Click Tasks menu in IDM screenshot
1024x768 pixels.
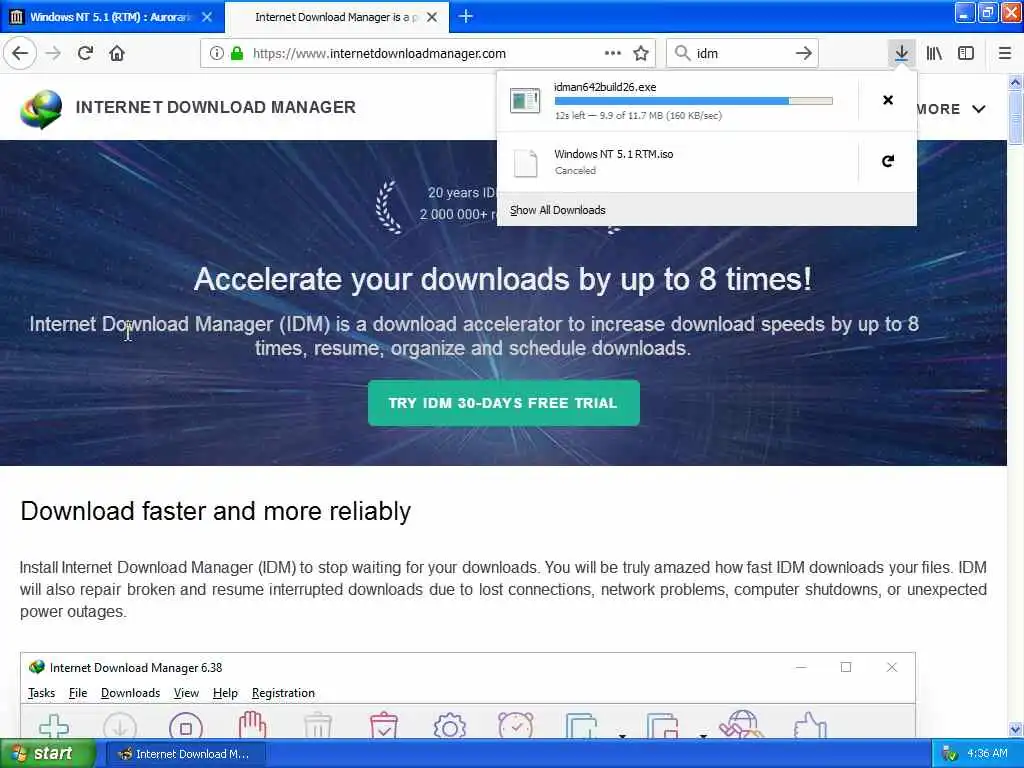pyautogui.click(x=41, y=693)
